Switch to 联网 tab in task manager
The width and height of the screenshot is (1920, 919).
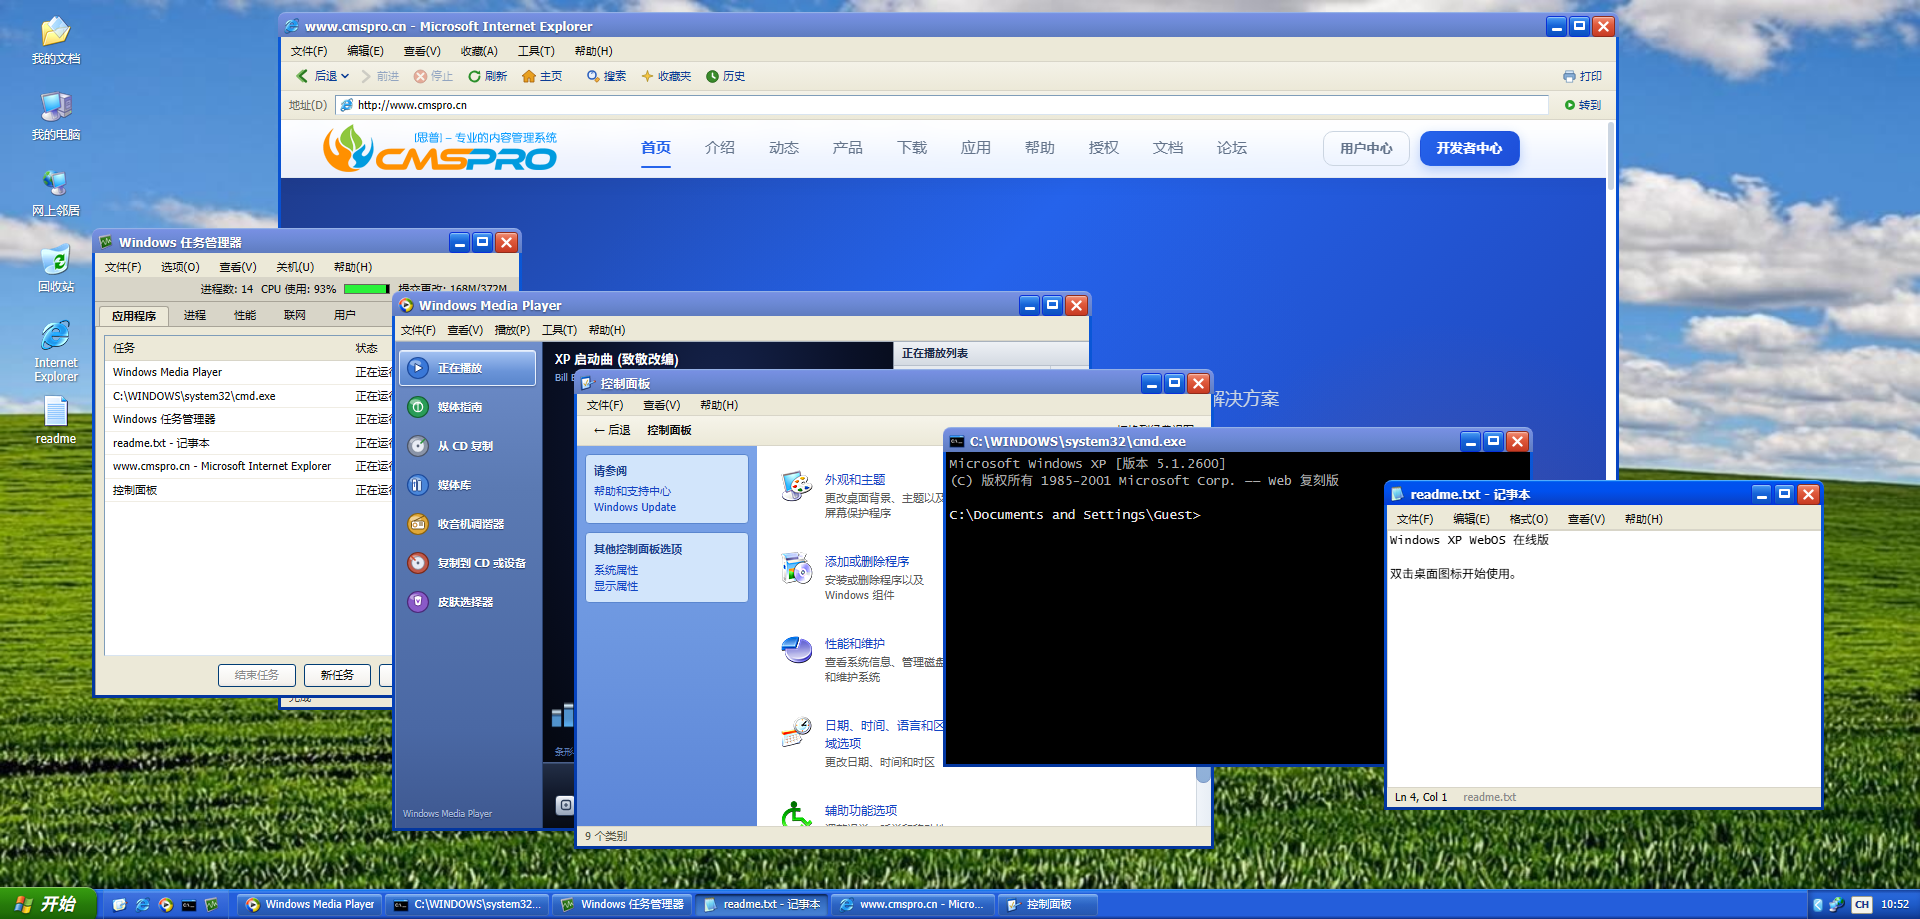pos(295,315)
